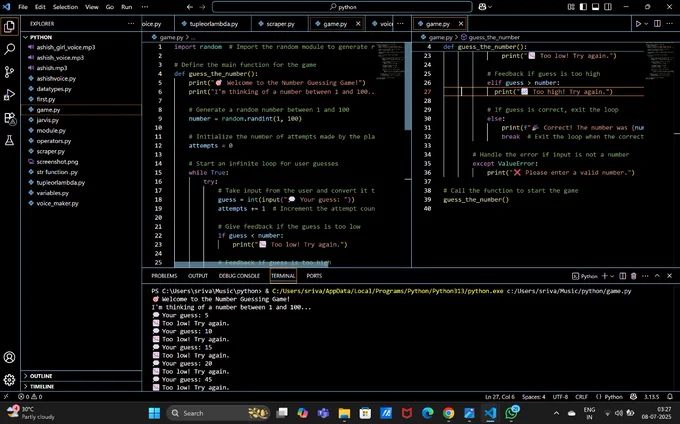
Task: Open the File menu
Action: tap(23, 7)
